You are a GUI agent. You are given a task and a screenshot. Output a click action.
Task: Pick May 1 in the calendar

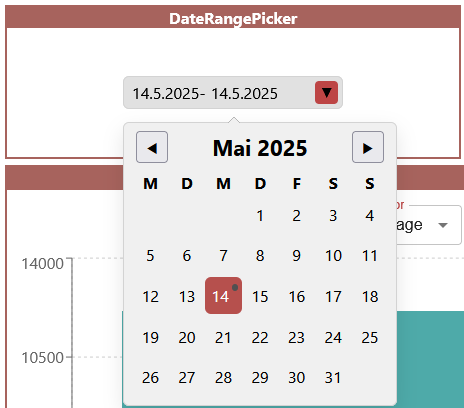(x=260, y=216)
